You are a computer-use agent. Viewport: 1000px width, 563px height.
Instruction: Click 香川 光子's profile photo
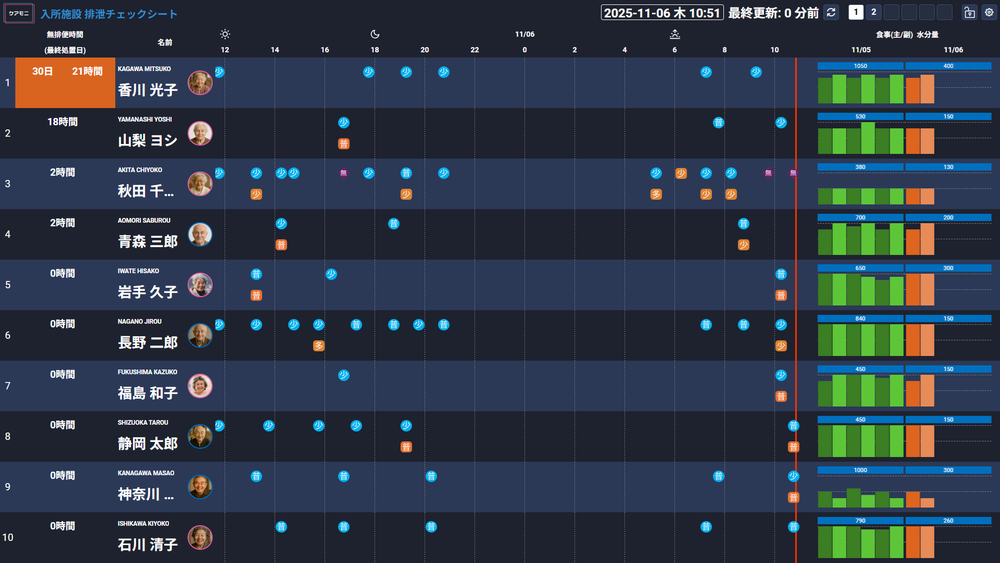(200, 83)
